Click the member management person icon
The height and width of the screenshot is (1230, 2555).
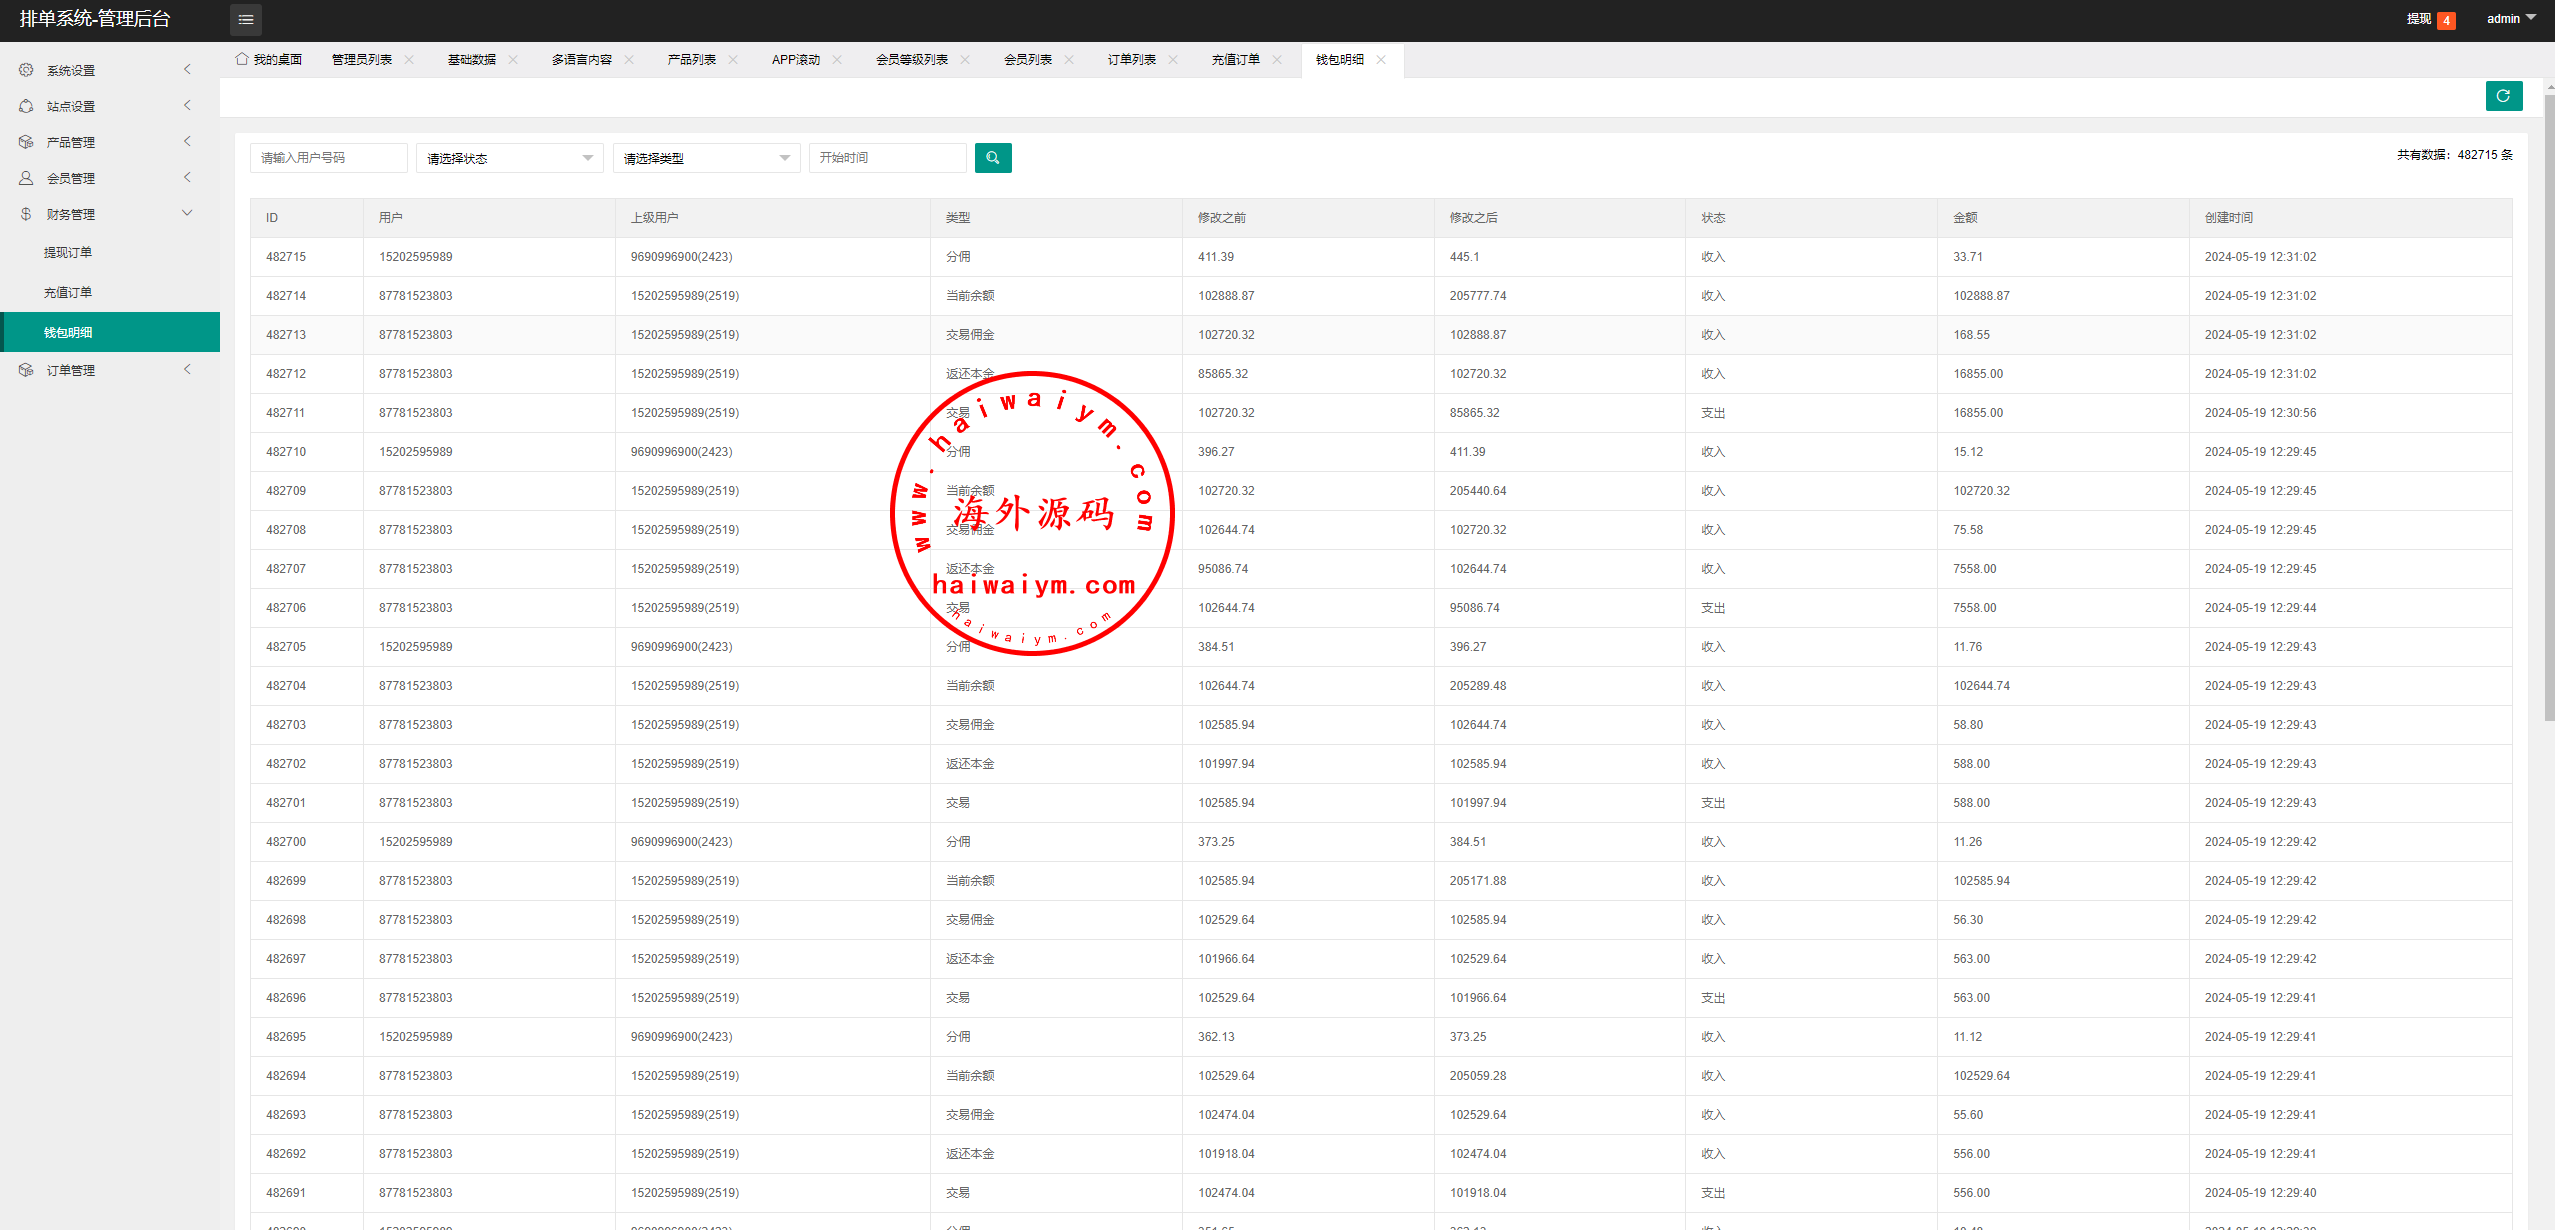[x=26, y=178]
